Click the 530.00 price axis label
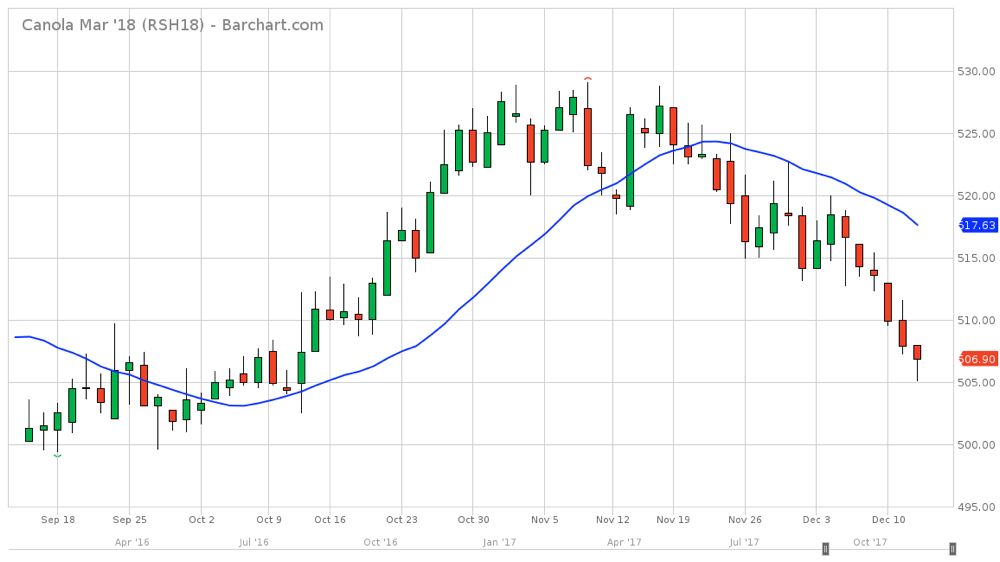 (x=976, y=71)
